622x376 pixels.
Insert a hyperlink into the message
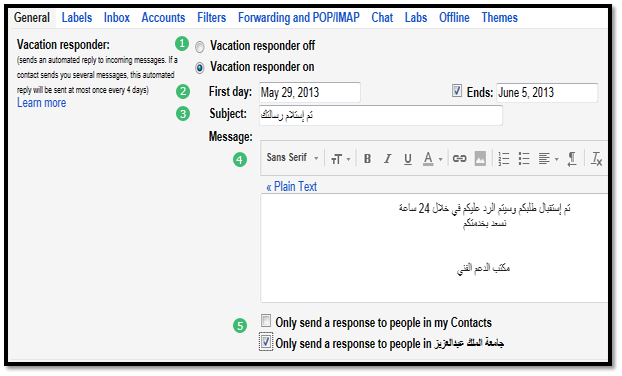click(459, 159)
